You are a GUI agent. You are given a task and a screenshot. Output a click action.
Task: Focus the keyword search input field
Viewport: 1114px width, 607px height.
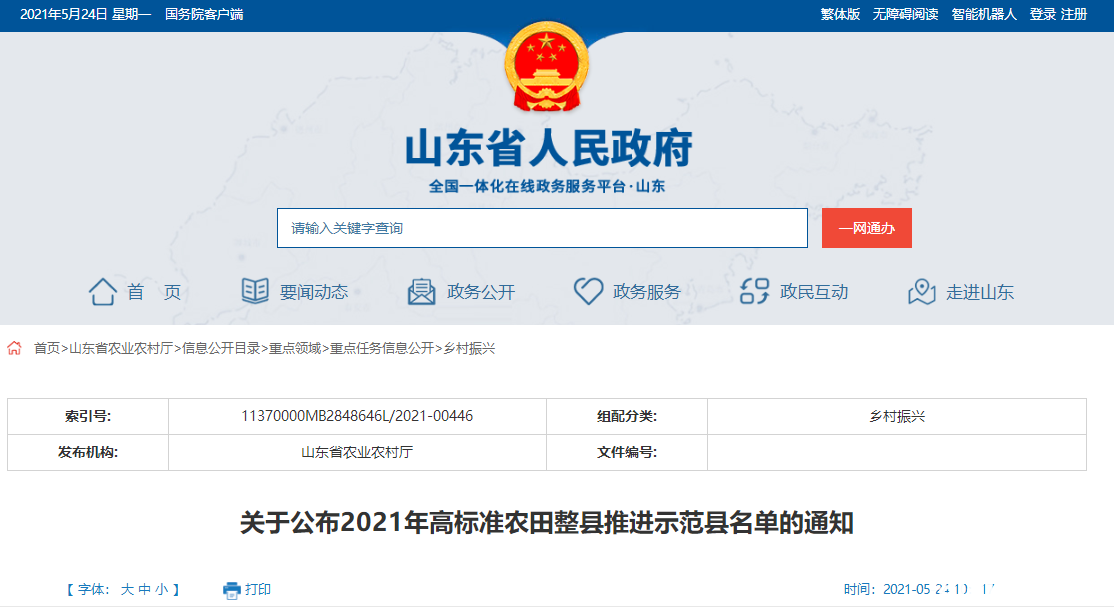(x=542, y=228)
